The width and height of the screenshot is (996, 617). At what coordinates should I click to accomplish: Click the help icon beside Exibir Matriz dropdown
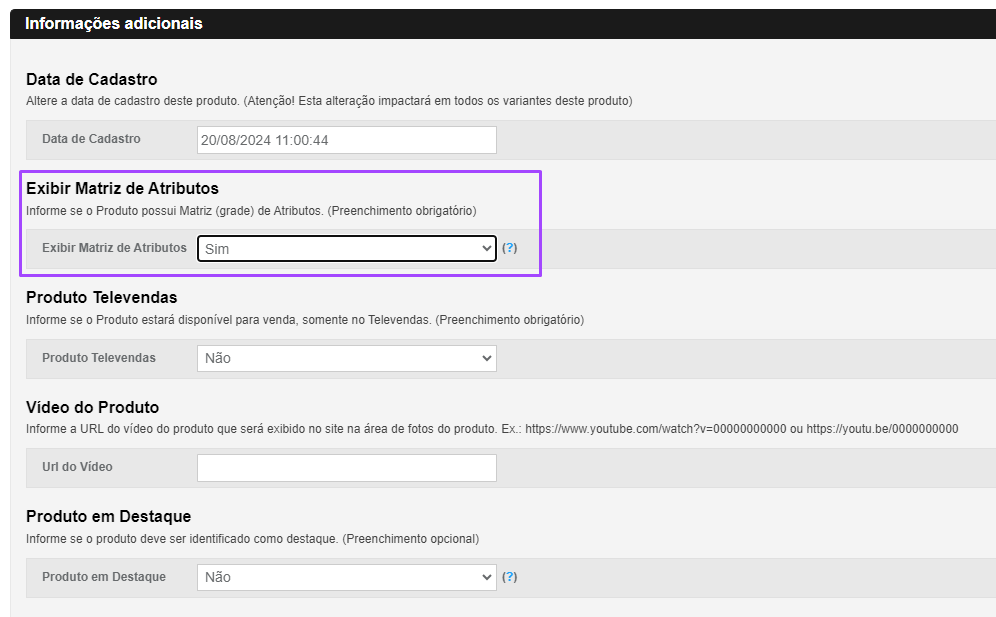click(x=509, y=248)
